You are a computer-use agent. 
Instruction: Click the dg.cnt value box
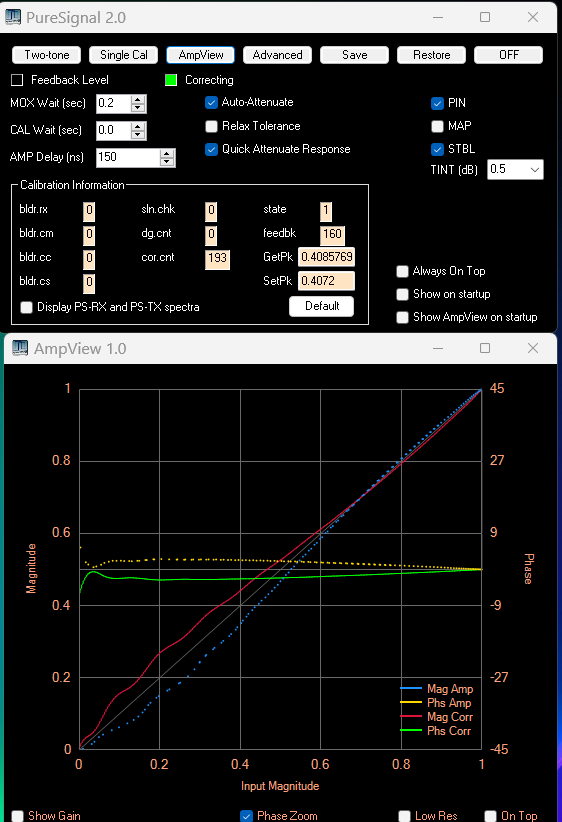pyautogui.click(x=211, y=234)
